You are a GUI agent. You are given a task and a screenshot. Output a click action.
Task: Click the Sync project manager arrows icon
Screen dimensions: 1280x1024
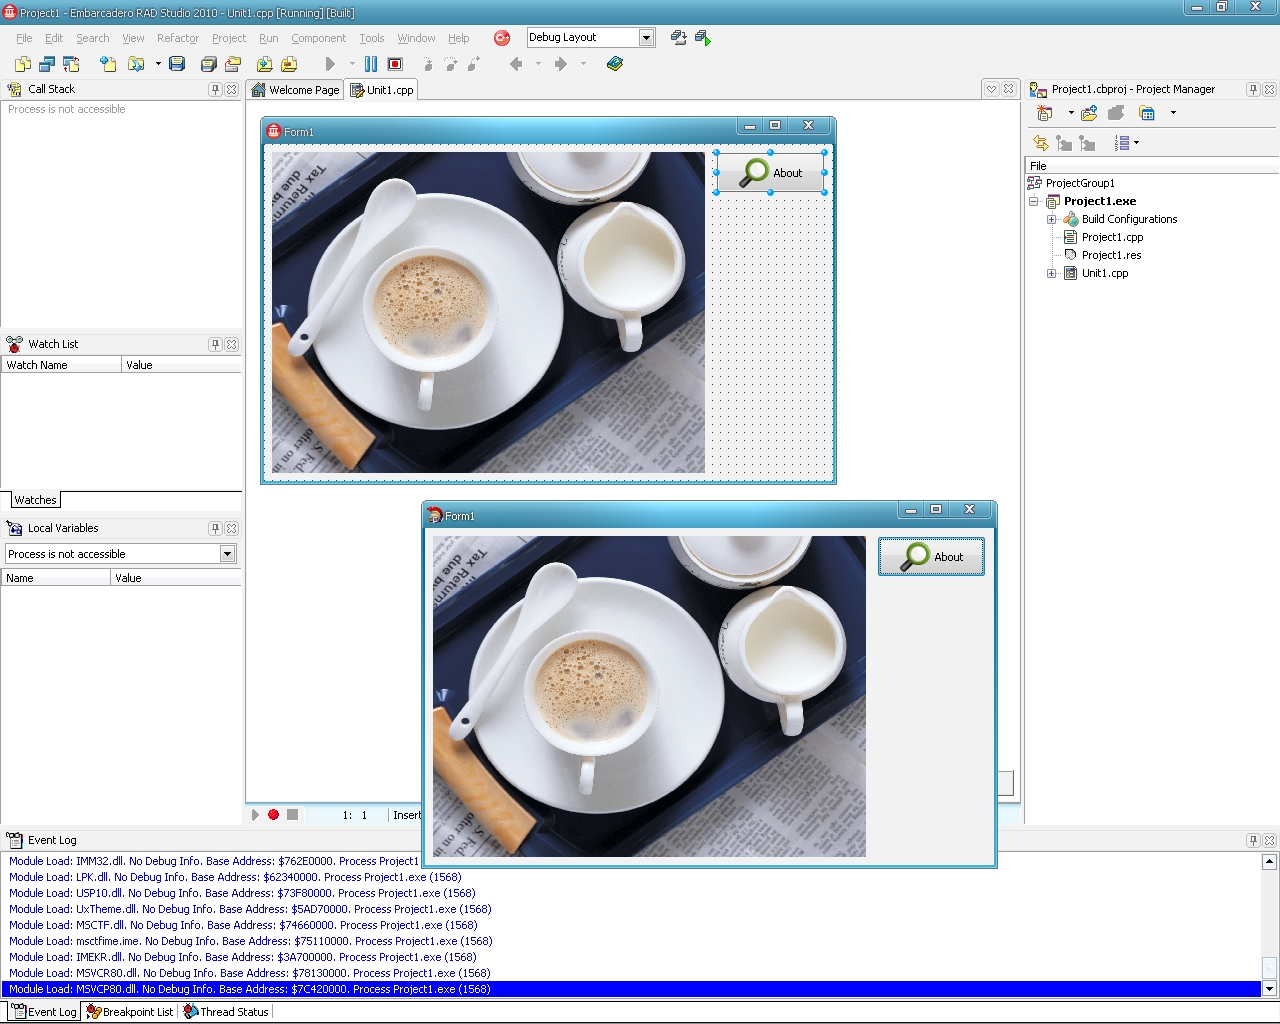tap(1041, 143)
